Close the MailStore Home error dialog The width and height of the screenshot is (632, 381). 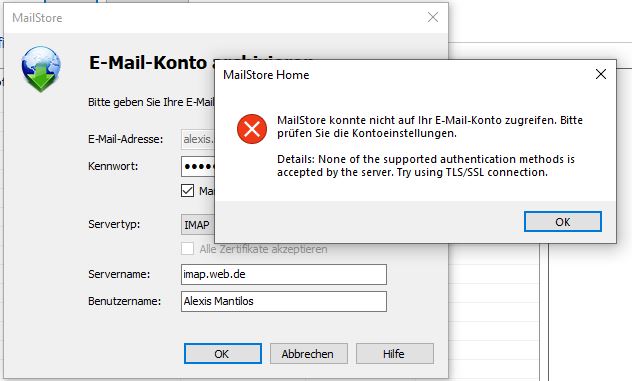point(601,74)
